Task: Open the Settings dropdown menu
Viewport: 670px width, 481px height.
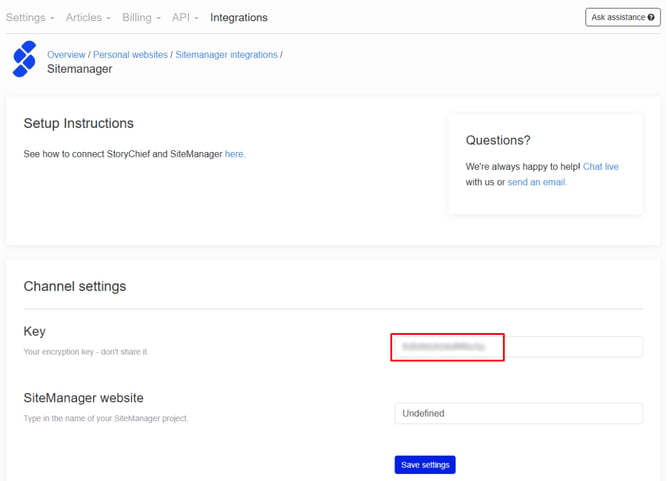Action: pyautogui.click(x=30, y=18)
